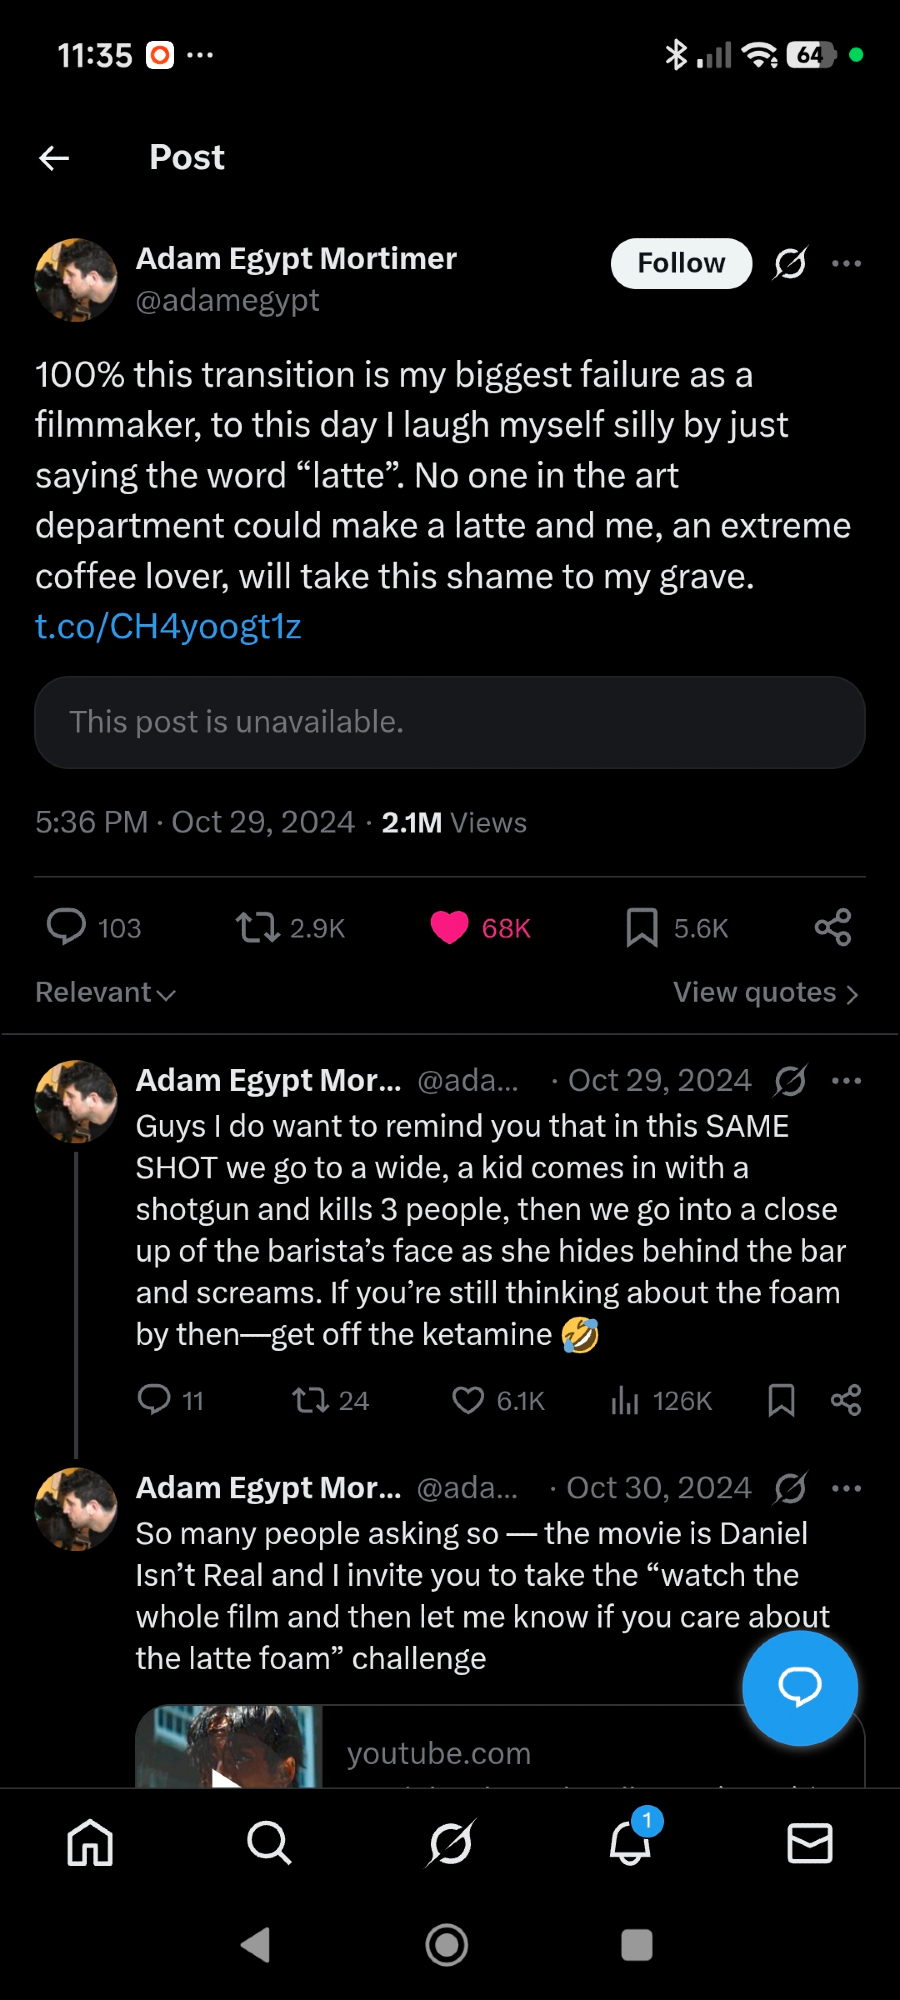
Task: Tap the blue floating reply compose button
Action: [800, 1688]
